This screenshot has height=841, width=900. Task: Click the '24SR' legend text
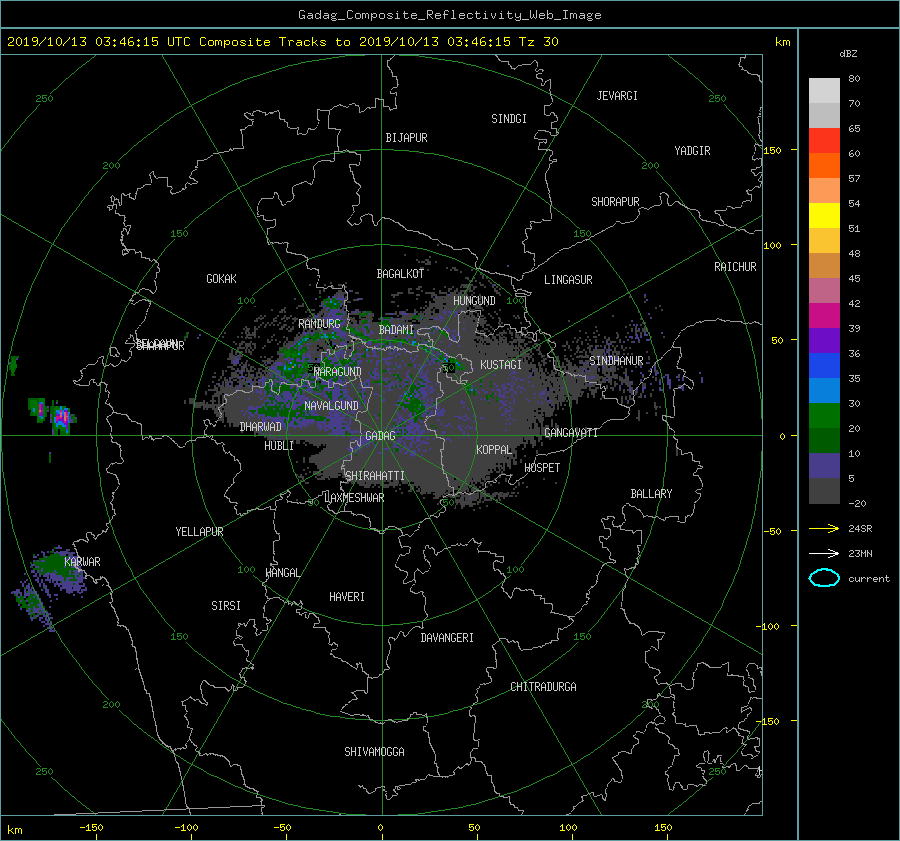[x=860, y=529]
